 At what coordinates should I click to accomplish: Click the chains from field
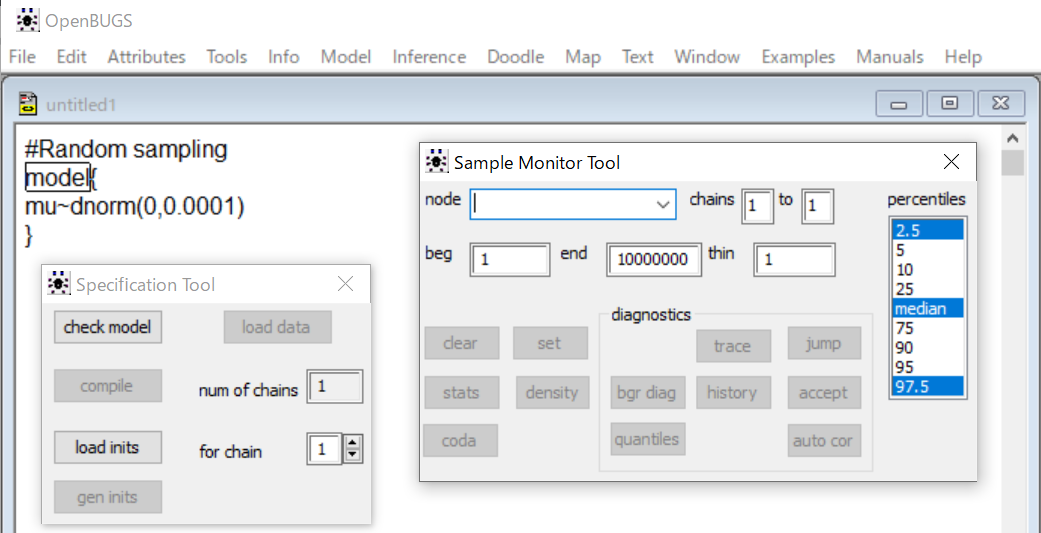coord(758,206)
